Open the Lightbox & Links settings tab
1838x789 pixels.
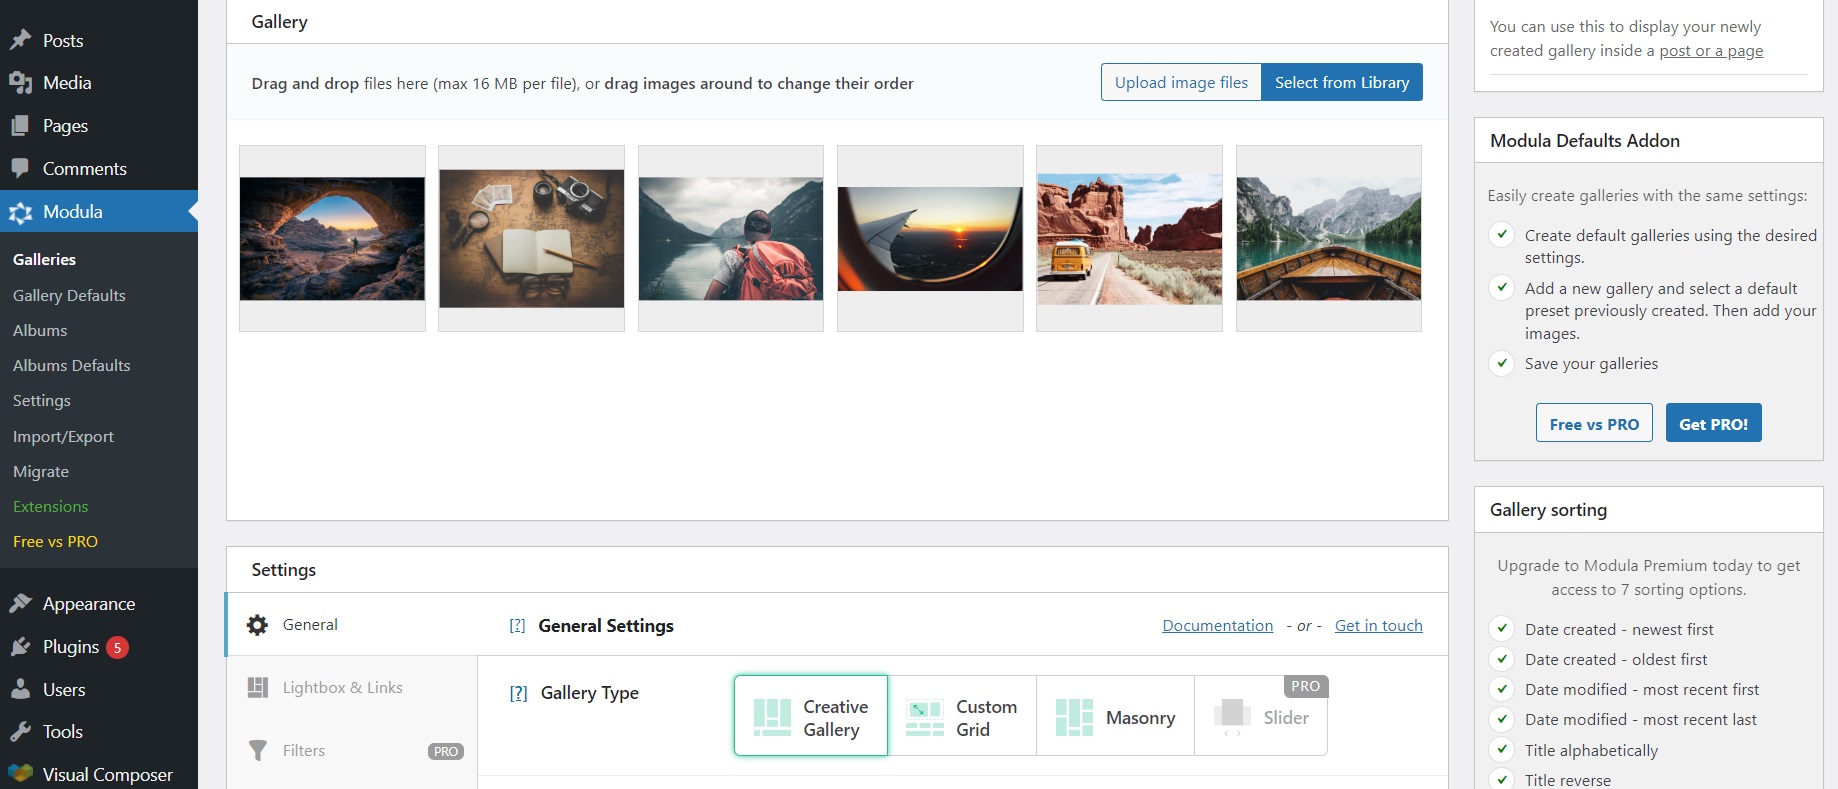tap(342, 688)
